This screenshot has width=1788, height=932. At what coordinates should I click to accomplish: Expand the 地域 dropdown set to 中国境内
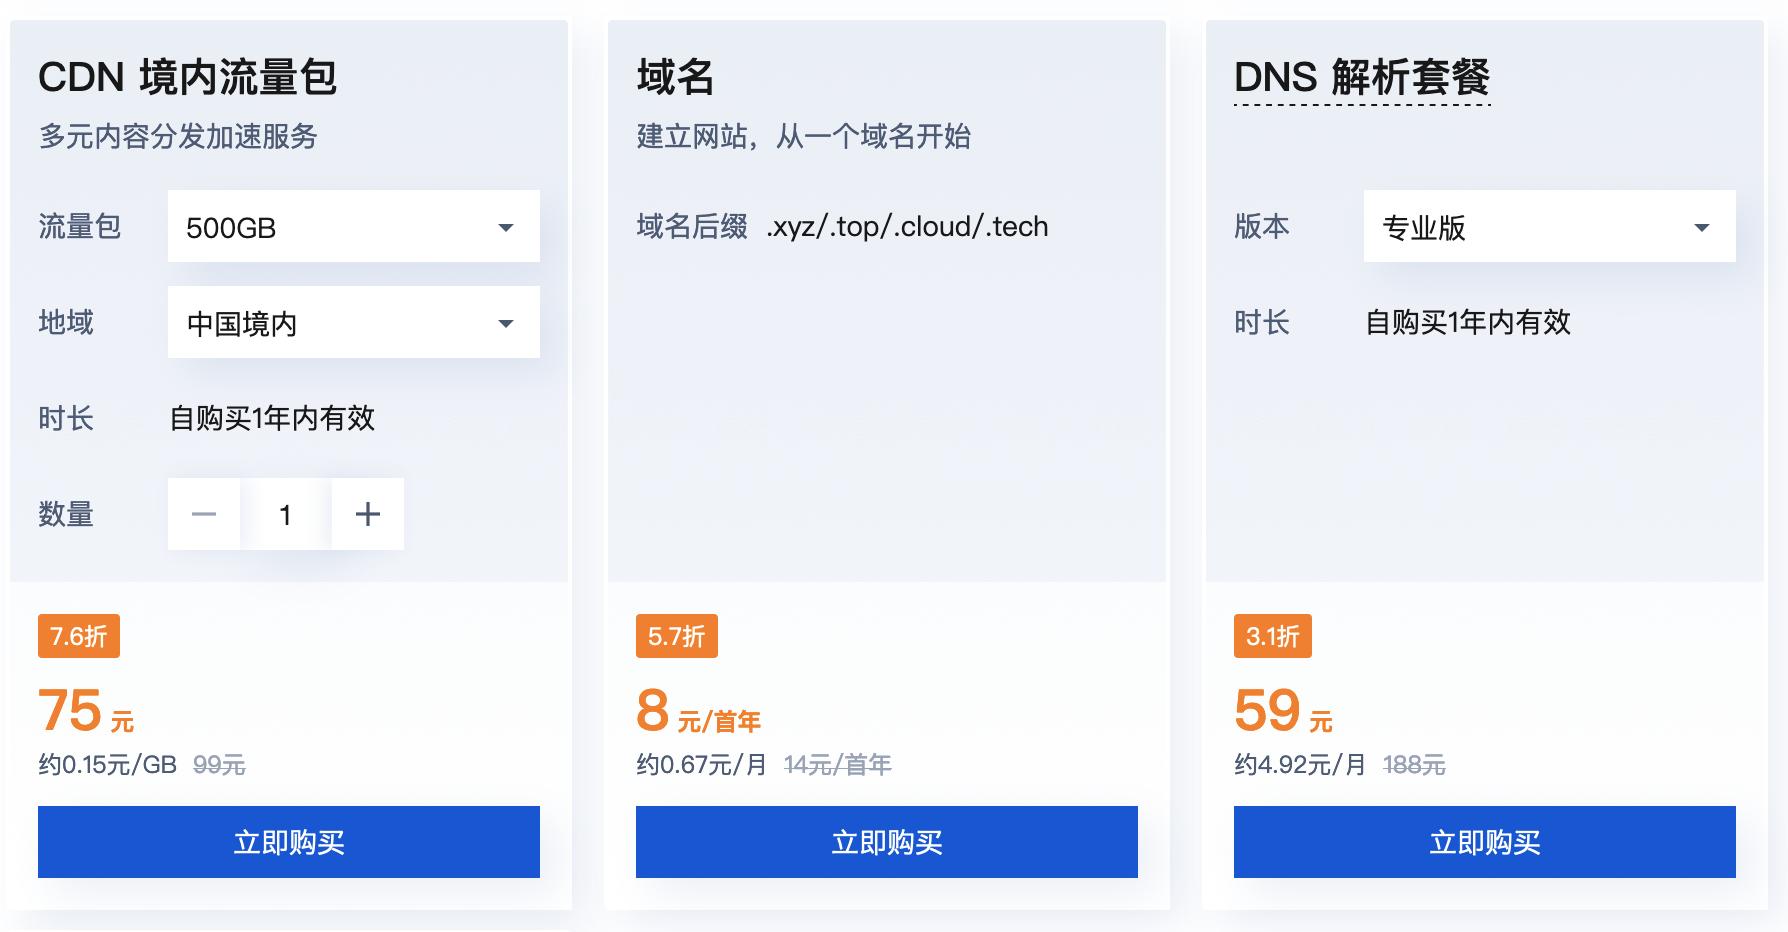pyautogui.click(x=352, y=322)
